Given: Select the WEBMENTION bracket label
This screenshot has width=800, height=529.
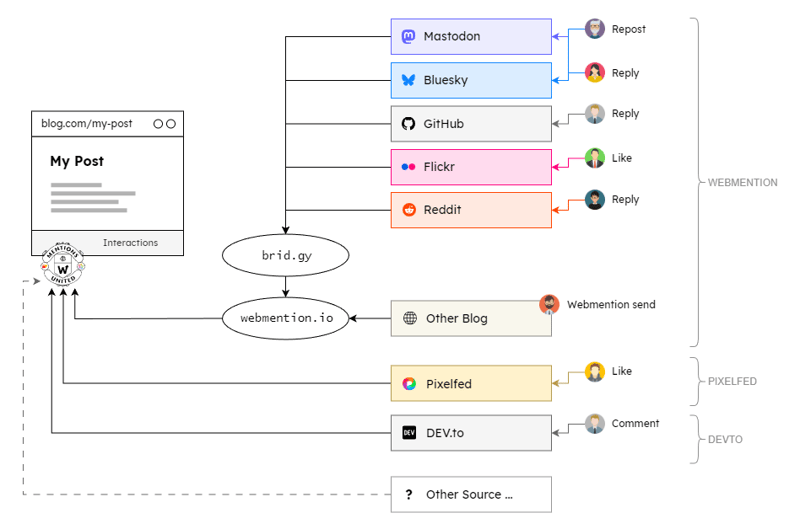Looking at the screenshot, I should coord(742,183).
